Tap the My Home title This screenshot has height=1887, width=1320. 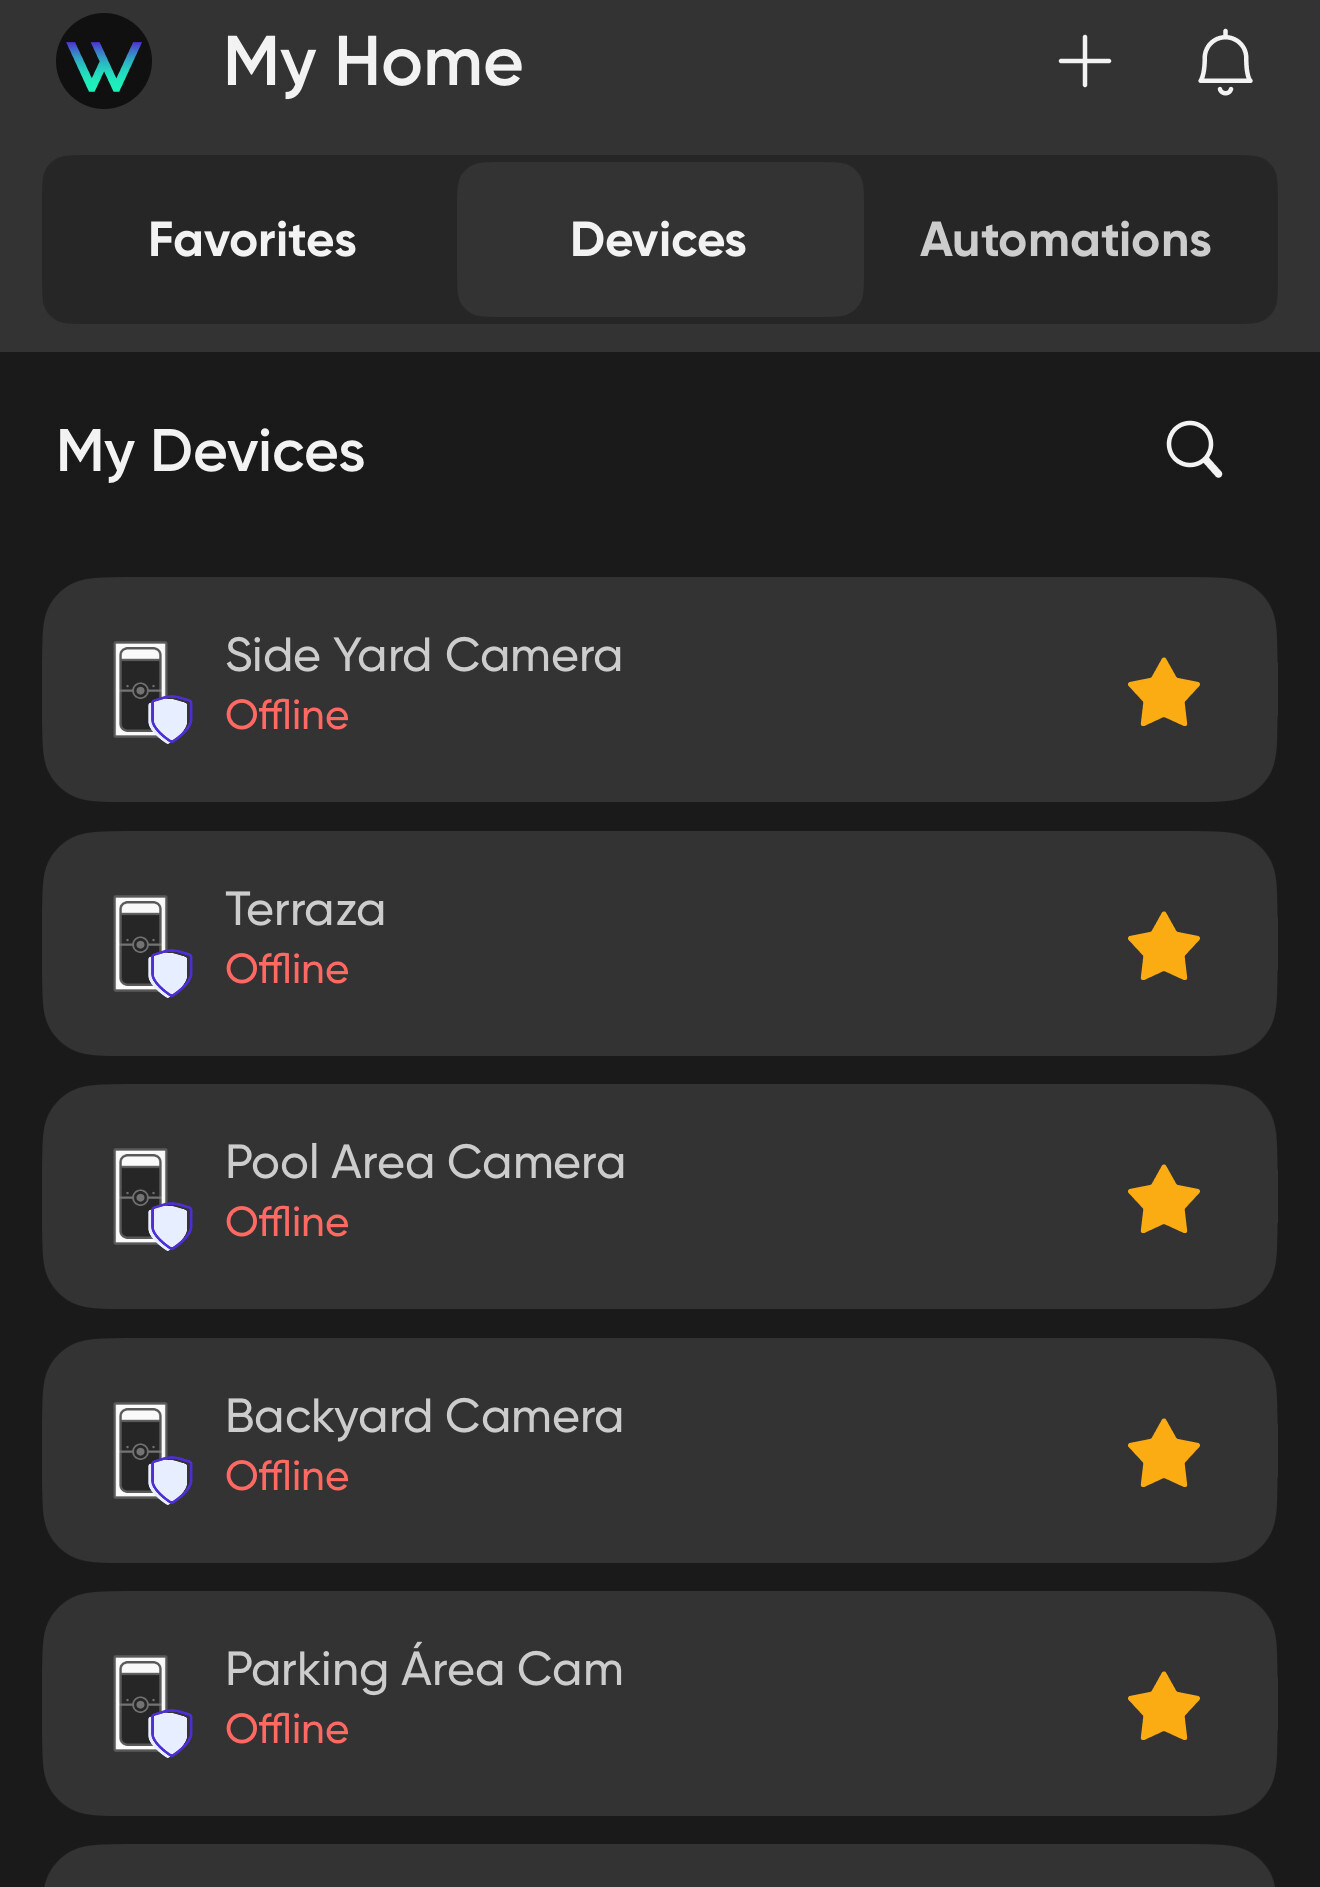[x=374, y=64]
